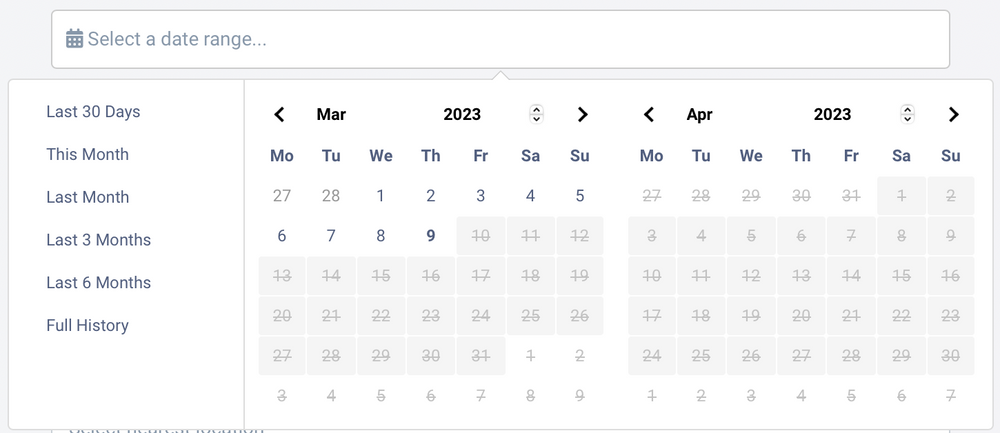Go to next month in March calendar
Viewport: 1000px width, 433px height.
pyautogui.click(x=583, y=114)
